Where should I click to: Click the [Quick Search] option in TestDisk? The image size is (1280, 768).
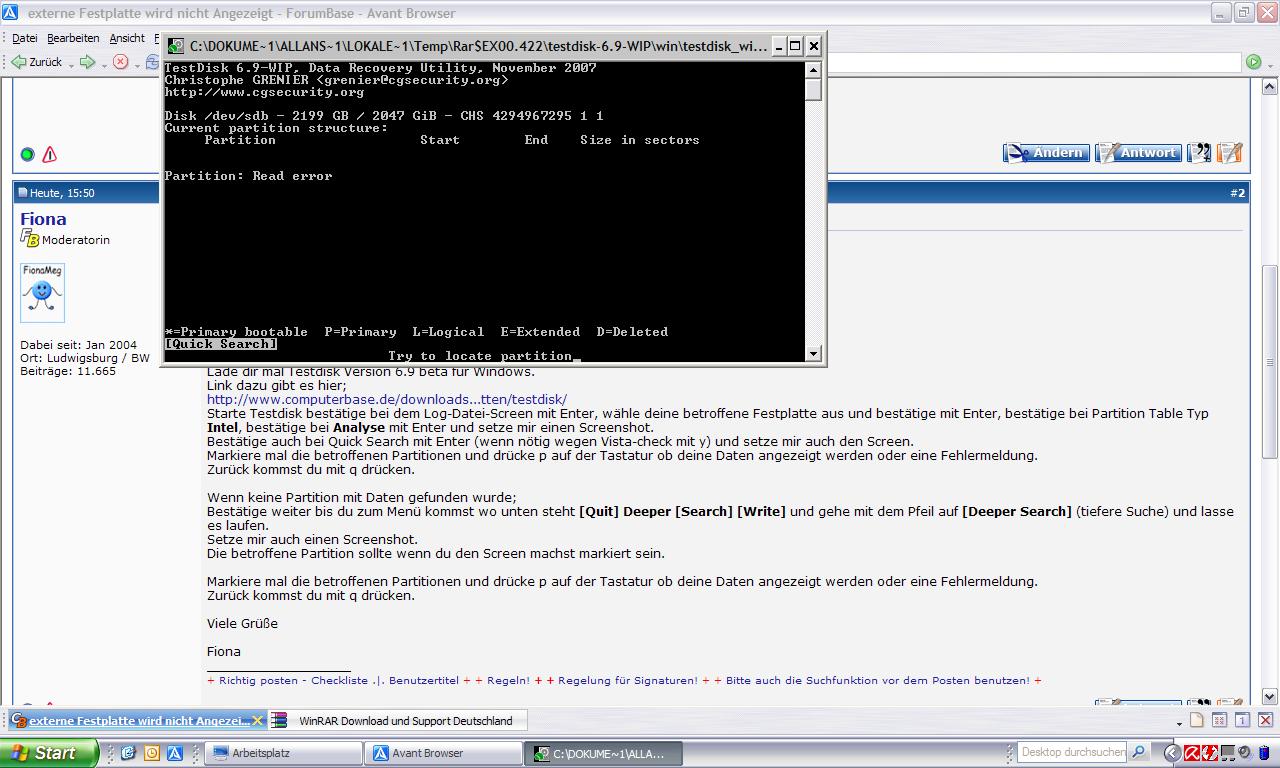pyautogui.click(x=221, y=344)
